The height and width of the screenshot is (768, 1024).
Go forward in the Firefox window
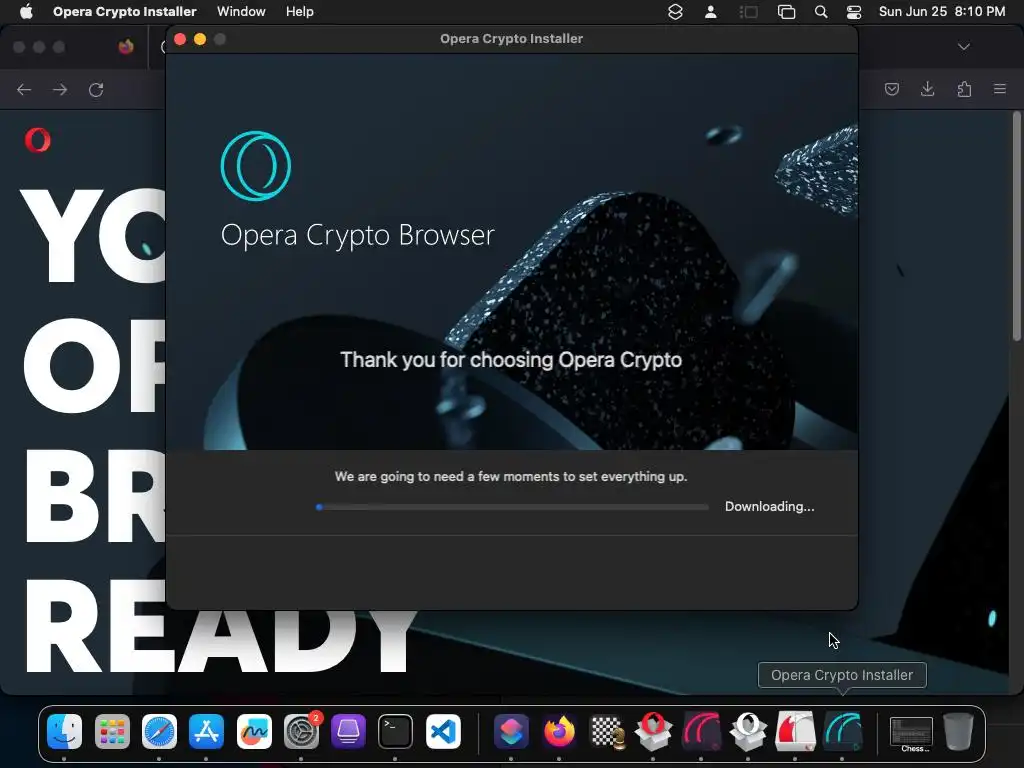[x=60, y=89]
